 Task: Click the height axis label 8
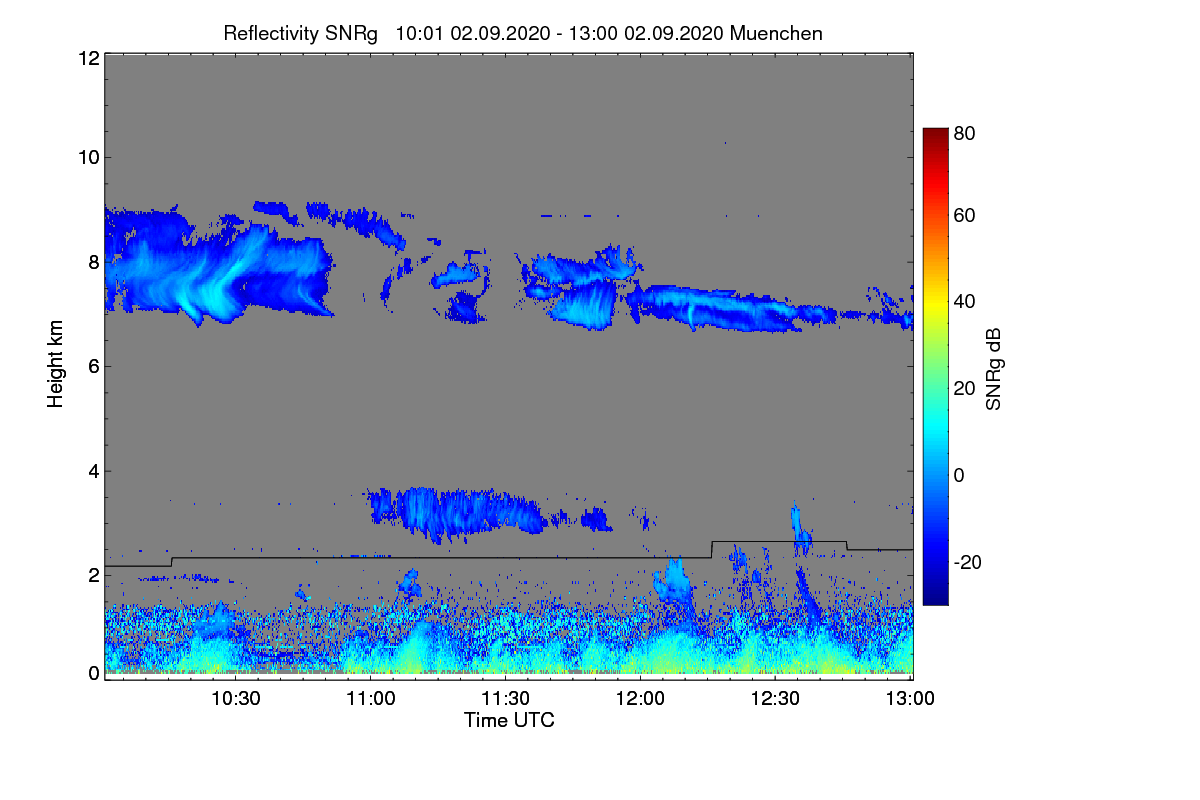pyautogui.click(x=94, y=262)
